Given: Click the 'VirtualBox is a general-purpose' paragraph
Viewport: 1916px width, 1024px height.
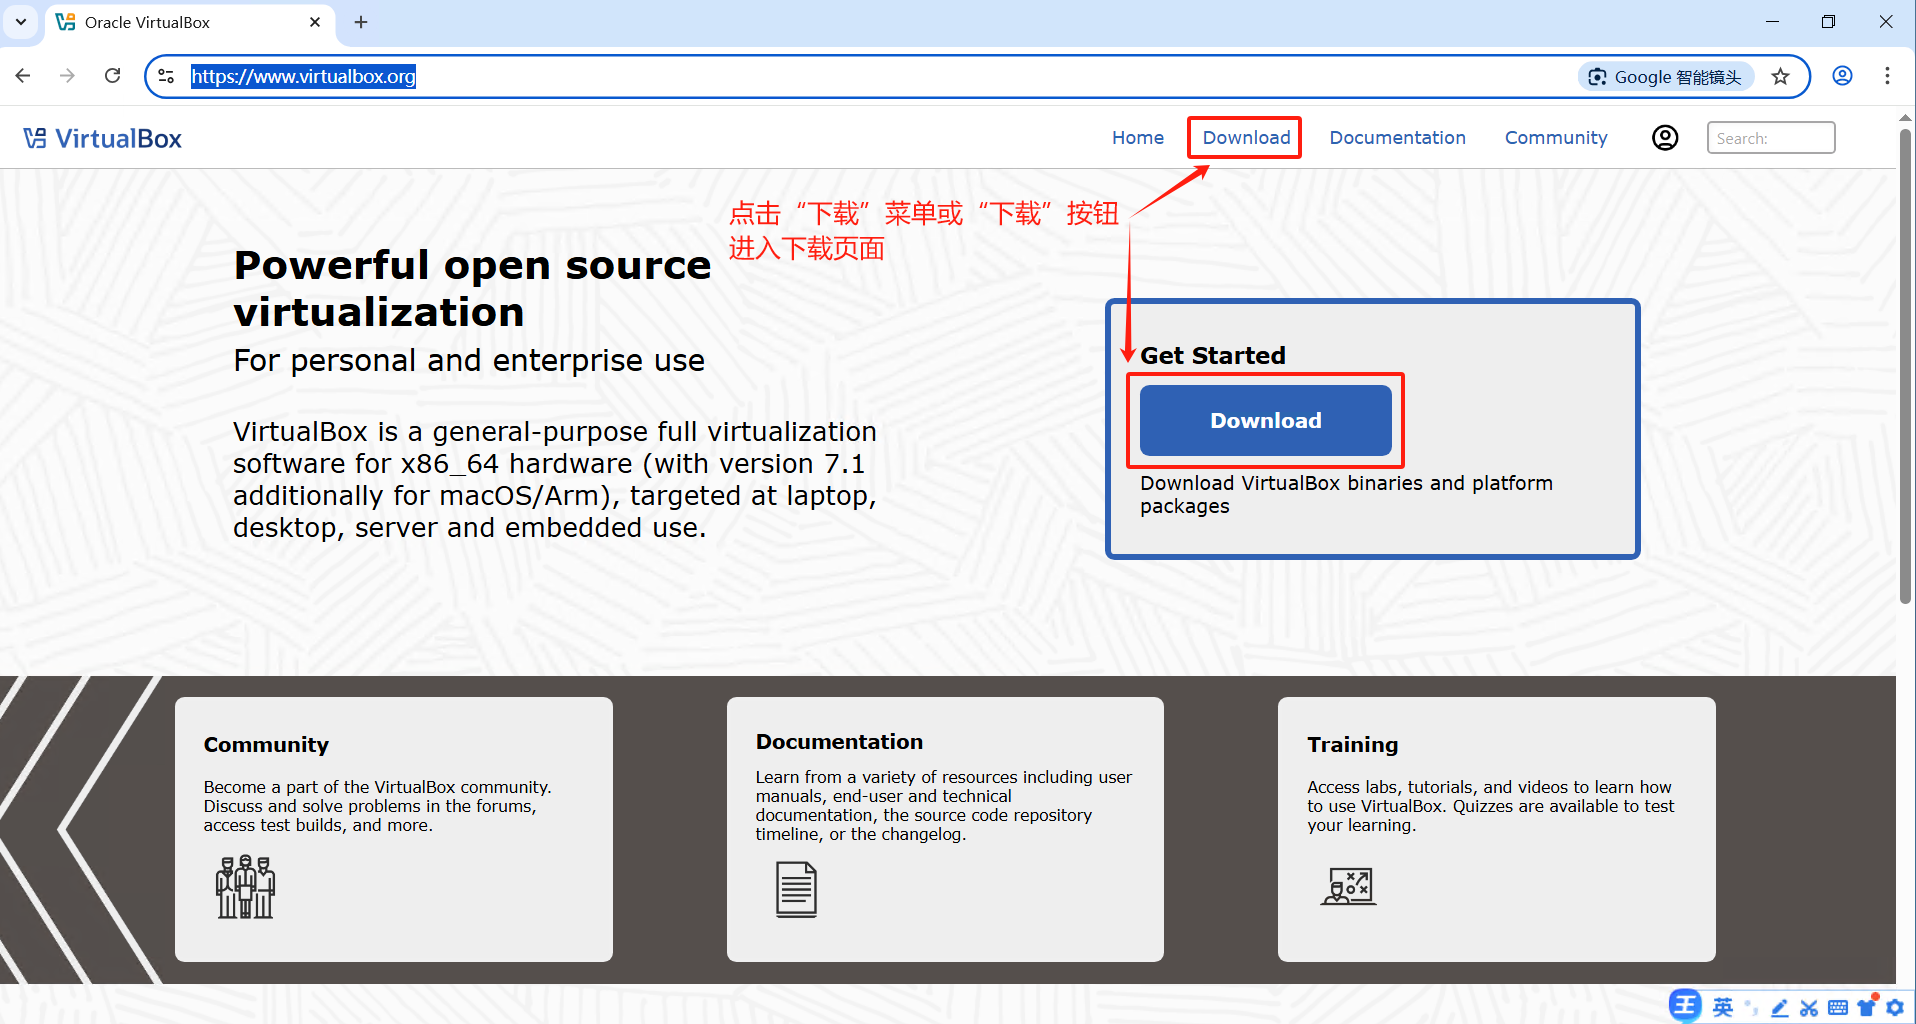Looking at the screenshot, I should point(555,480).
